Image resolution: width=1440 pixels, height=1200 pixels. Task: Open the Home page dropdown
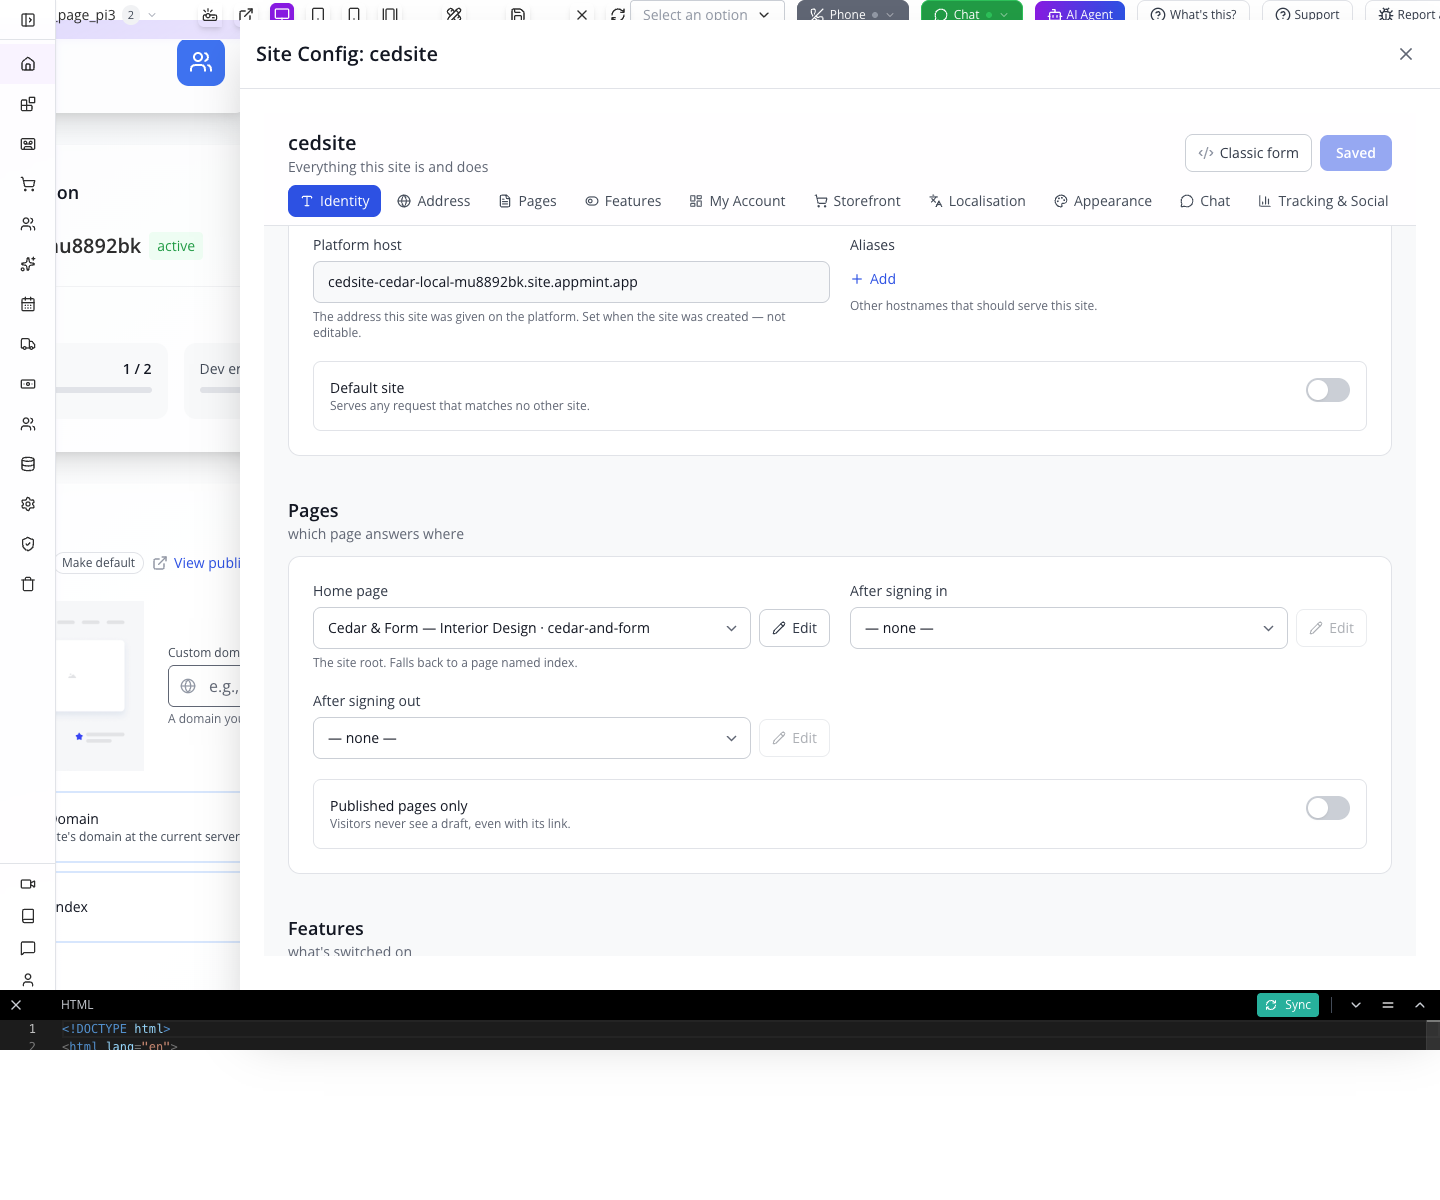(532, 628)
